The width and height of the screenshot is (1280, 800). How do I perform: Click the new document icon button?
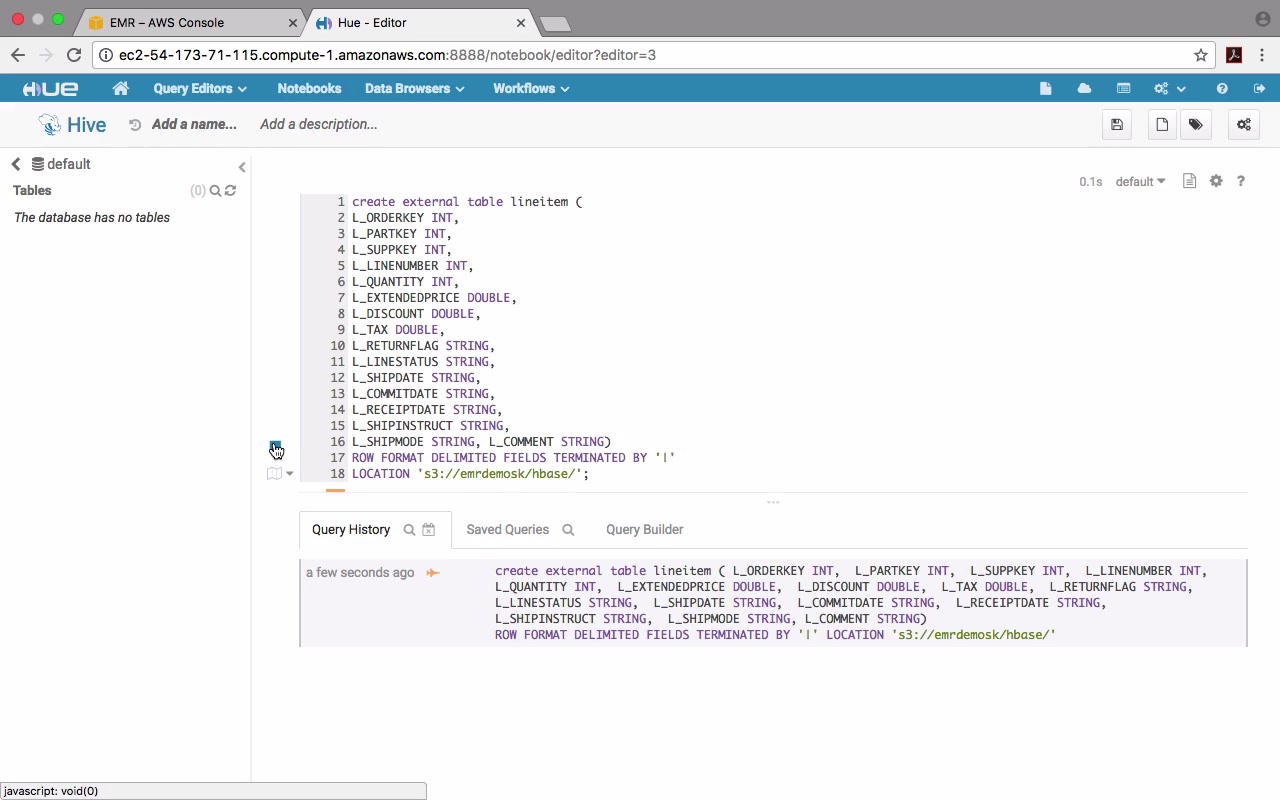click(1162, 125)
